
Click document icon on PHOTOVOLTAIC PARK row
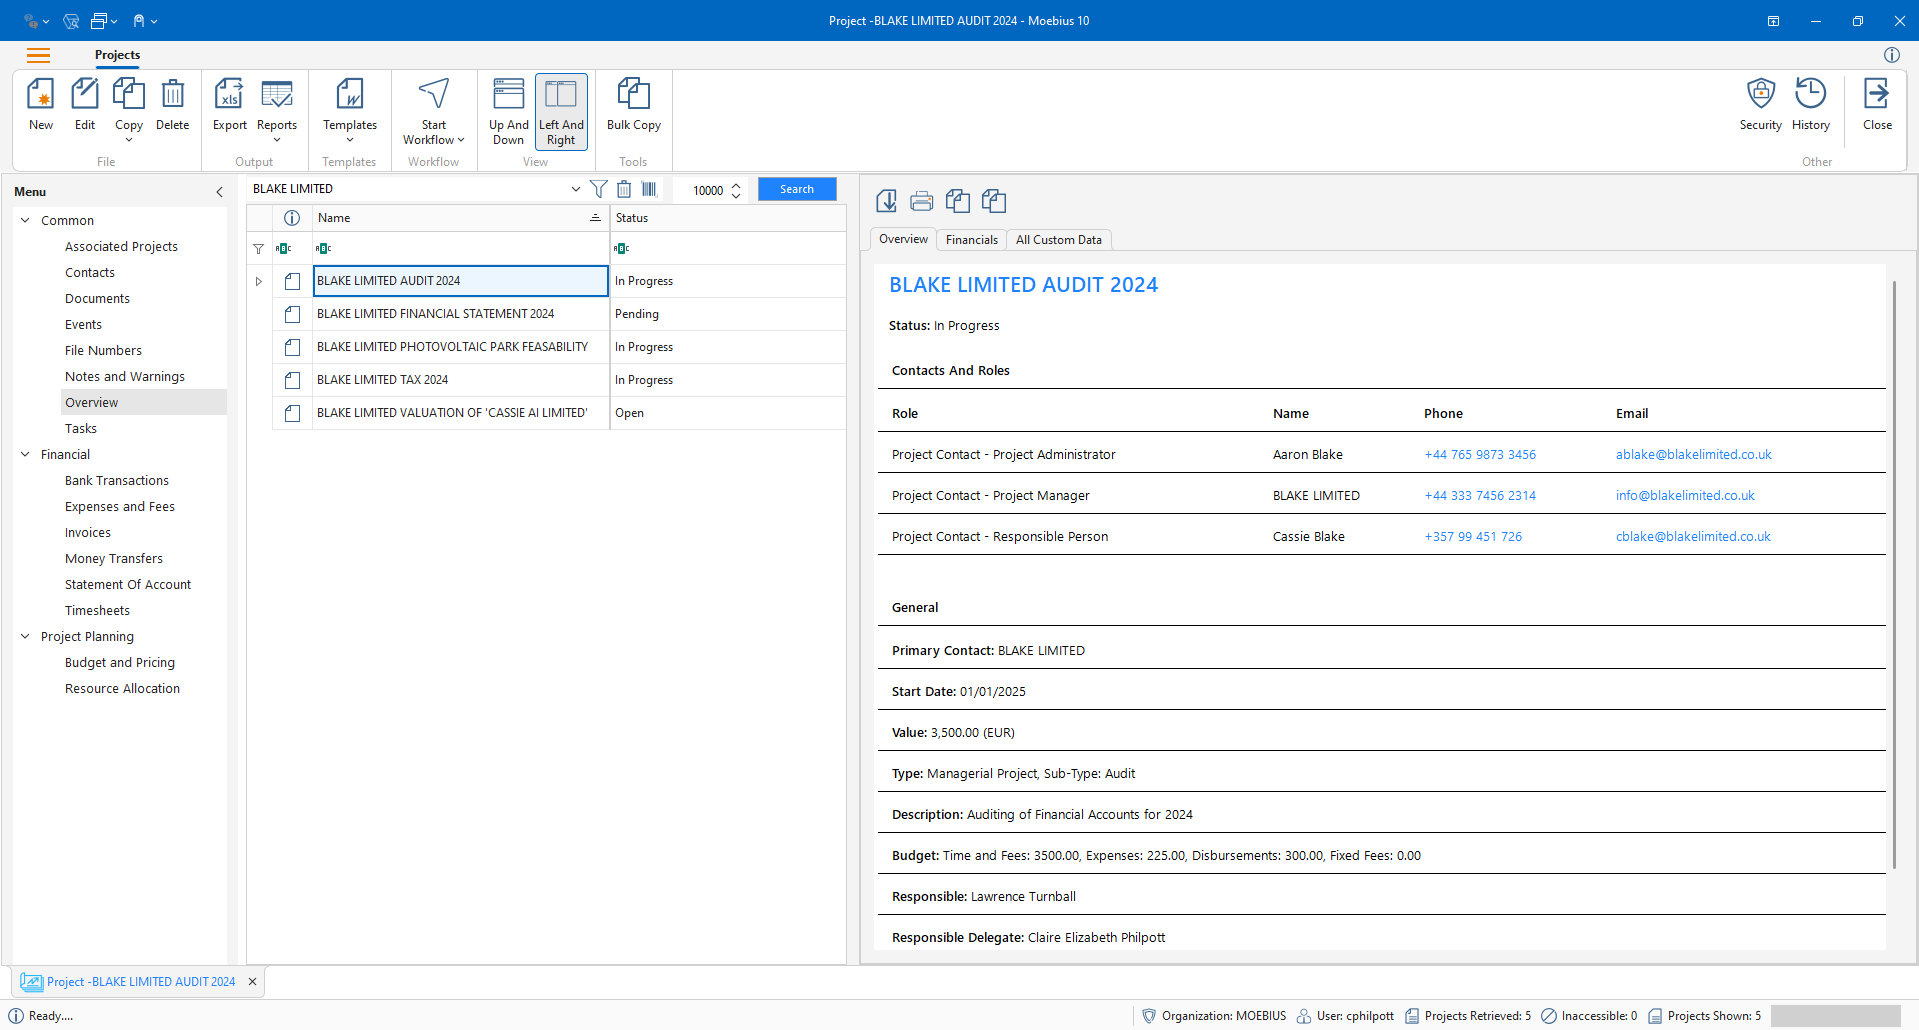(x=292, y=347)
